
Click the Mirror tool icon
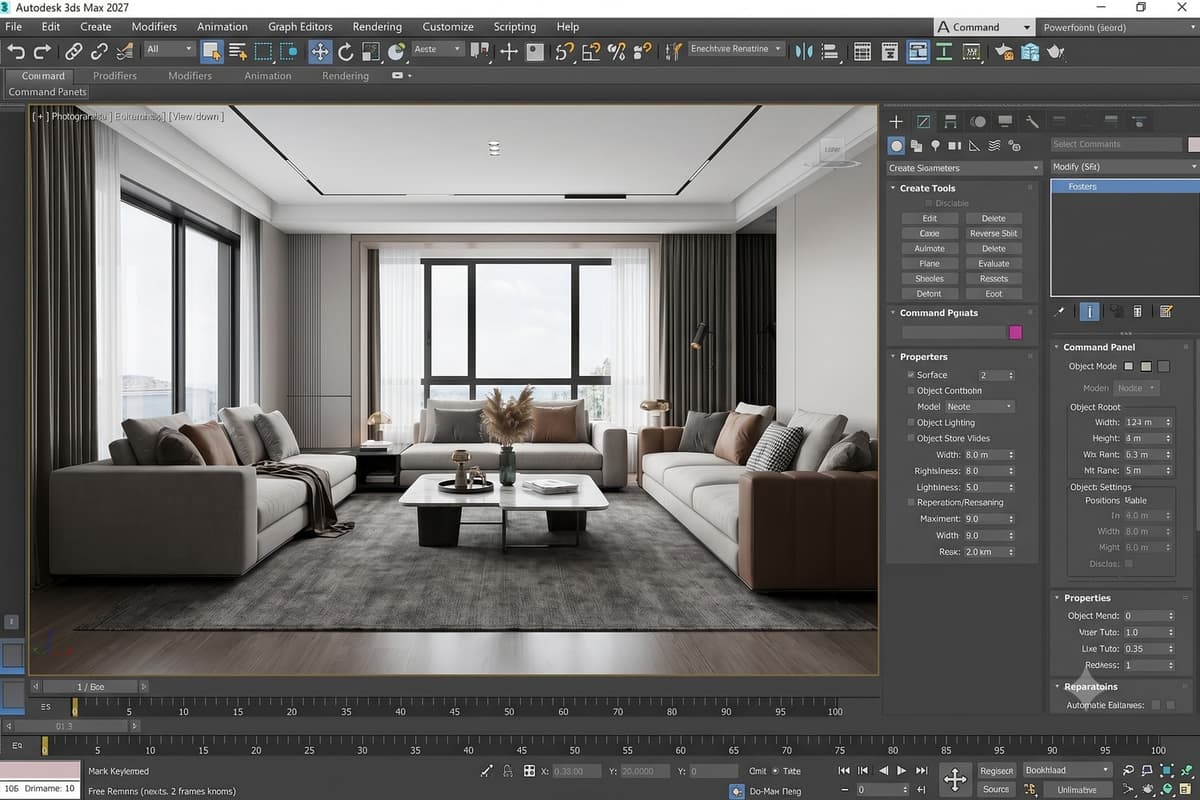(x=806, y=51)
